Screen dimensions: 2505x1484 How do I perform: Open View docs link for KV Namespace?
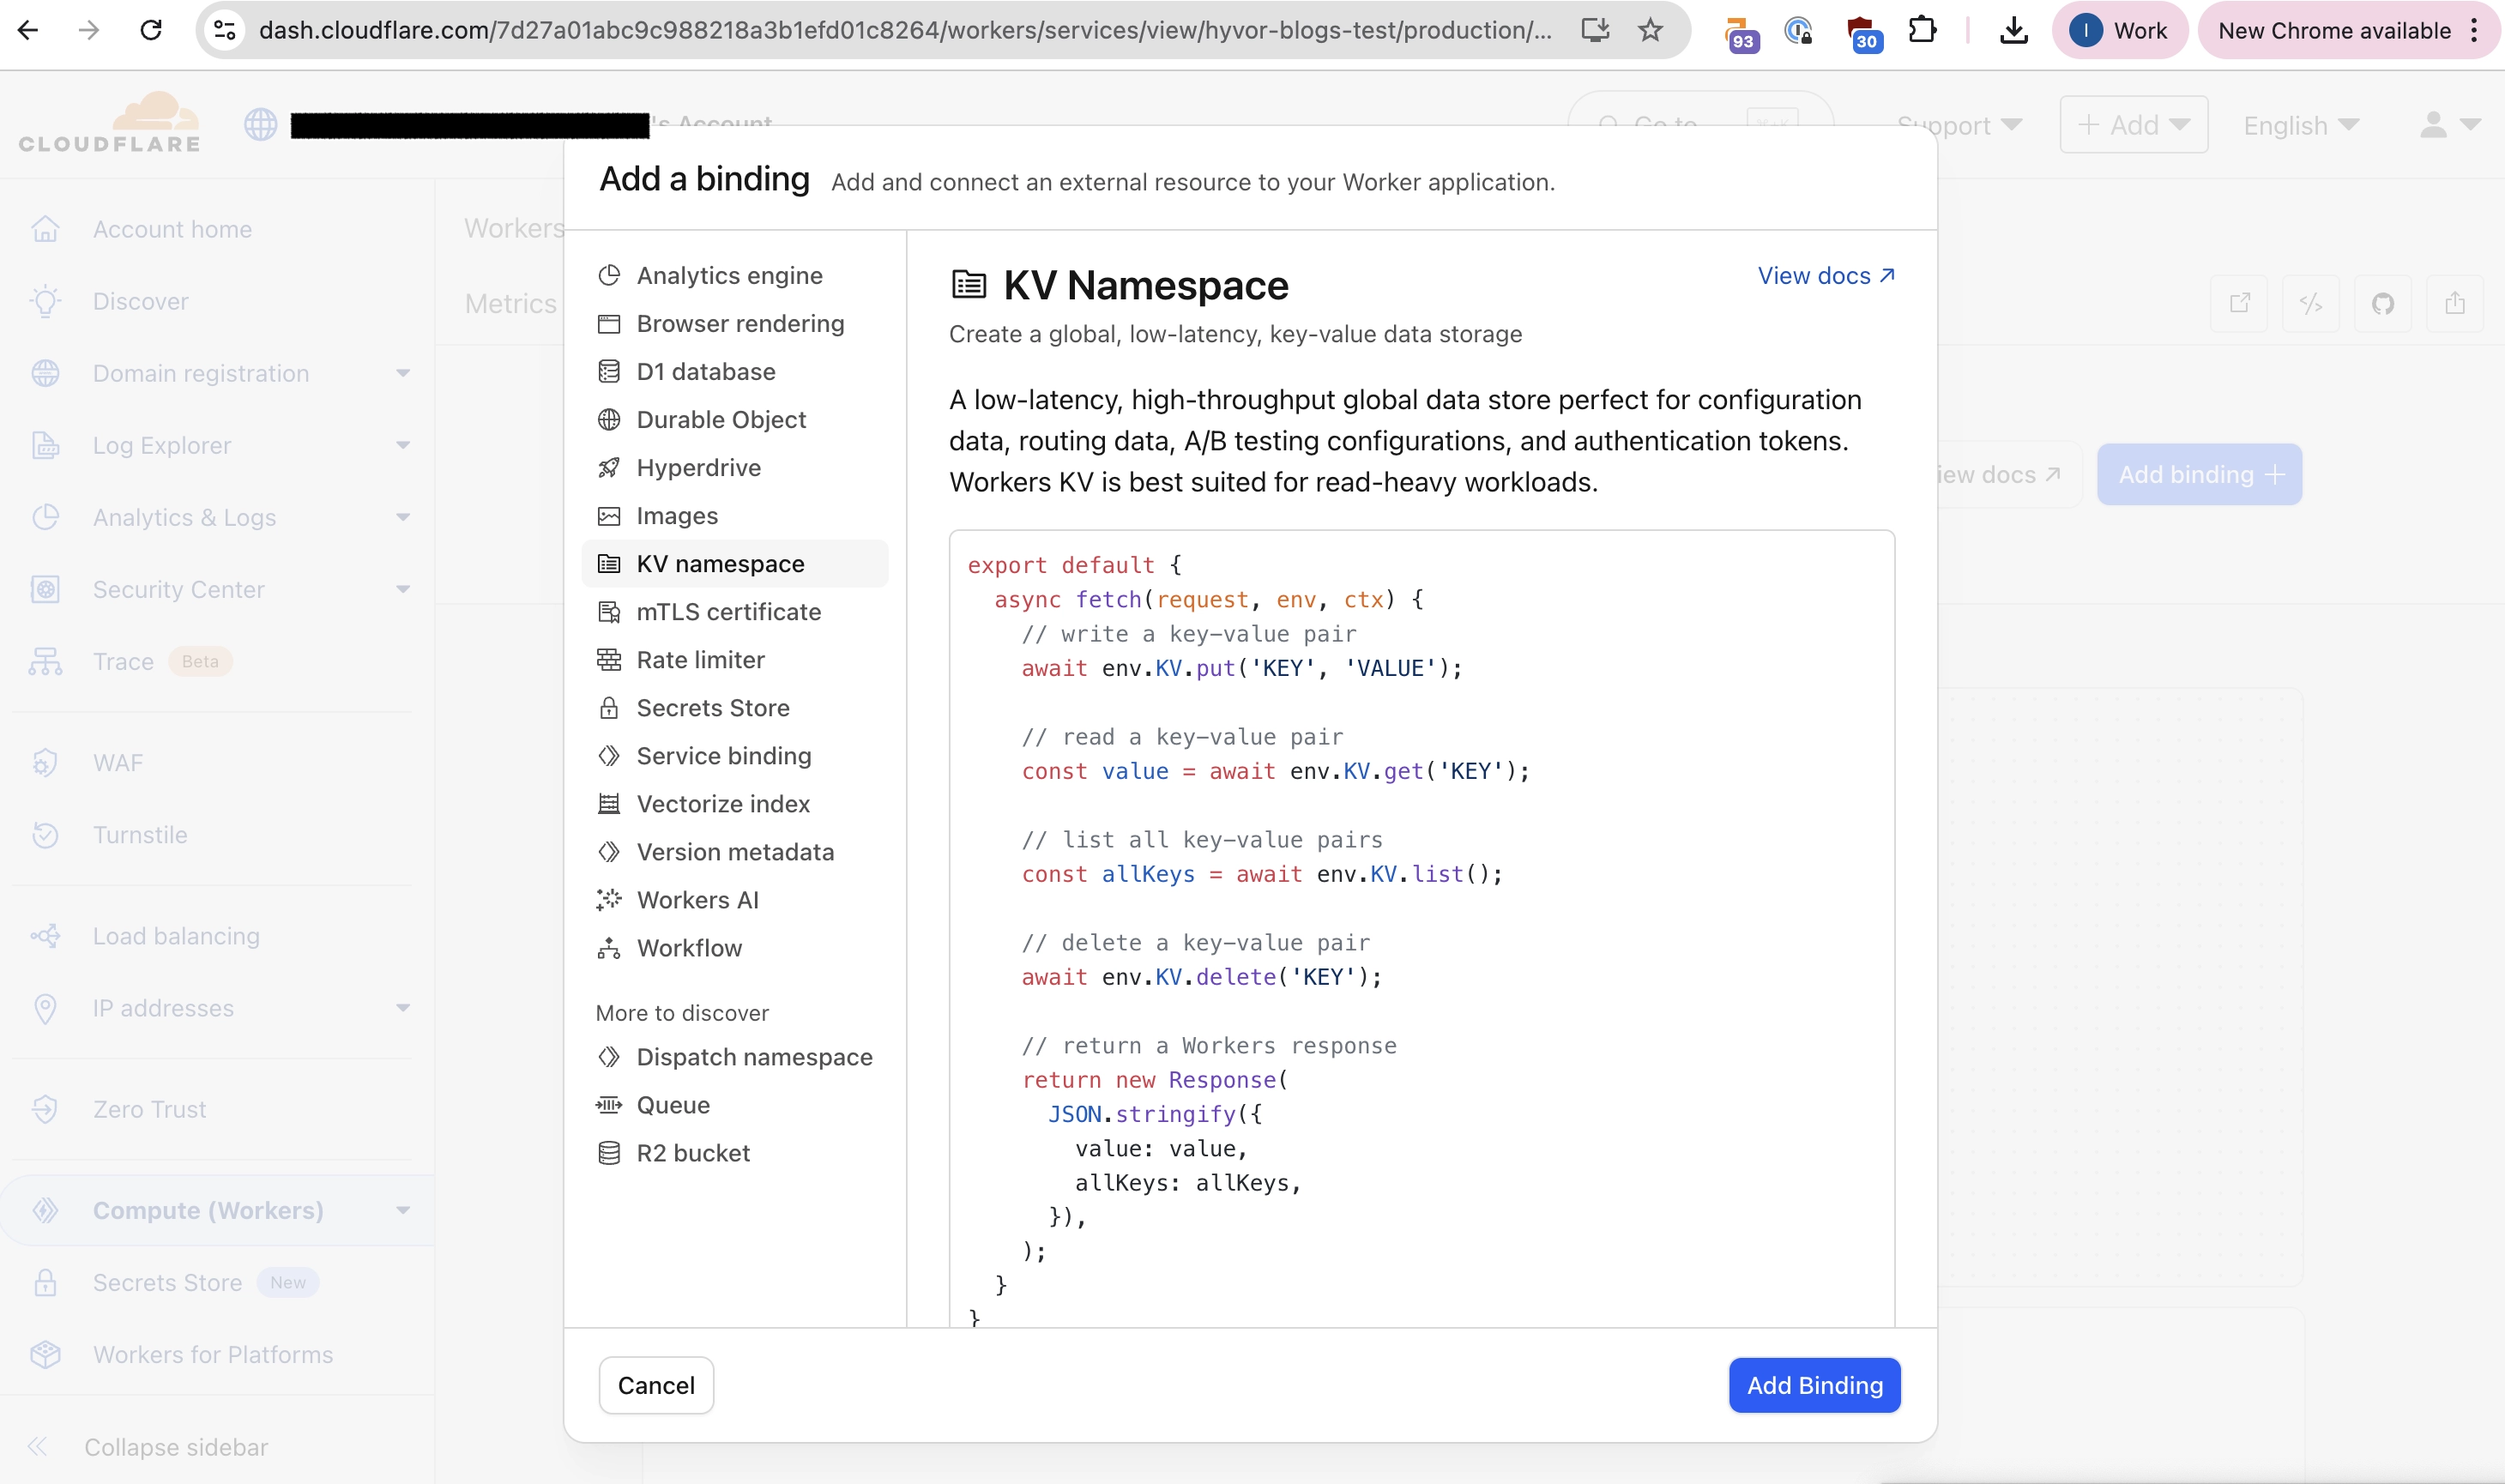click(1826, 275)
